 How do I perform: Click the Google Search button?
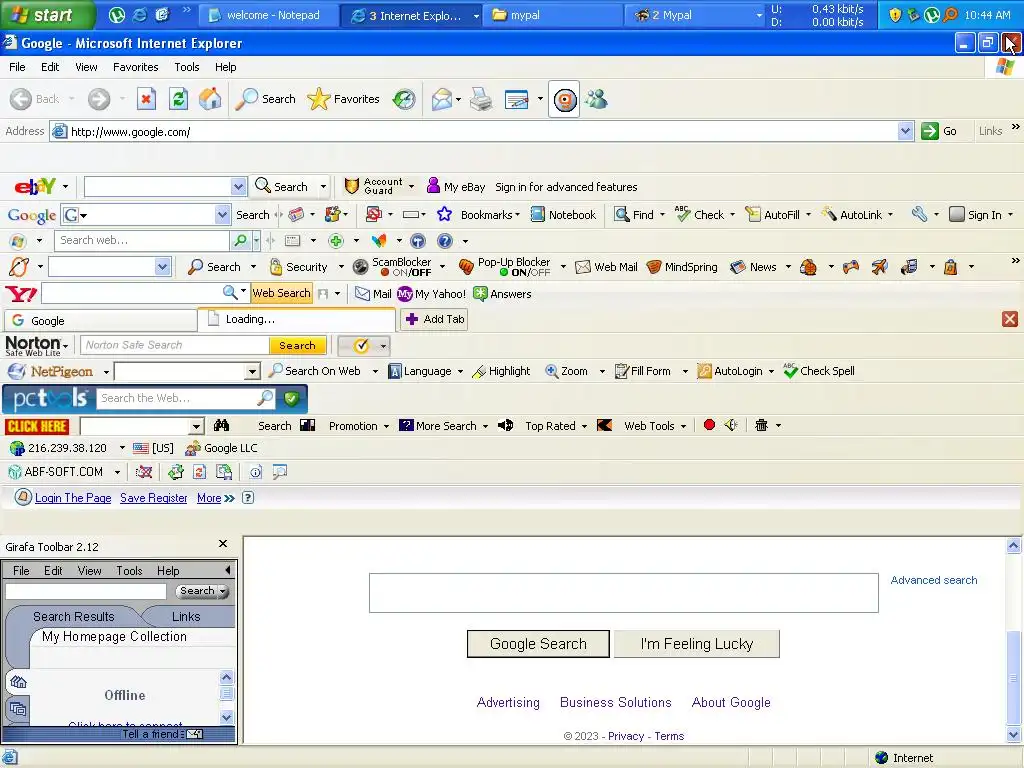coord(538,644)
